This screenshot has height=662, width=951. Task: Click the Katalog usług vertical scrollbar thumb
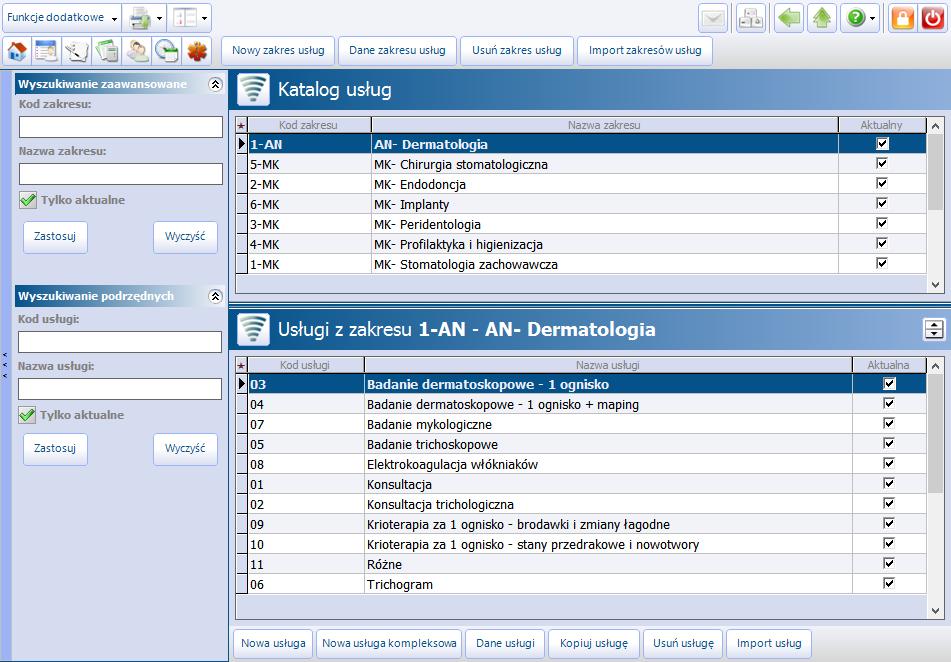coord(935,174)
